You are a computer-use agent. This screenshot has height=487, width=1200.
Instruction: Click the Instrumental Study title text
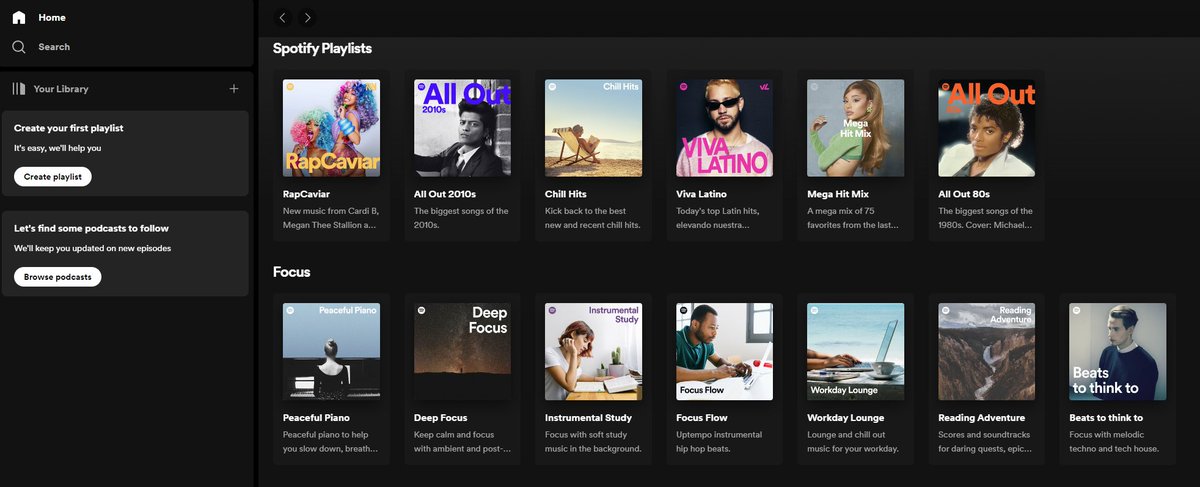588,418
